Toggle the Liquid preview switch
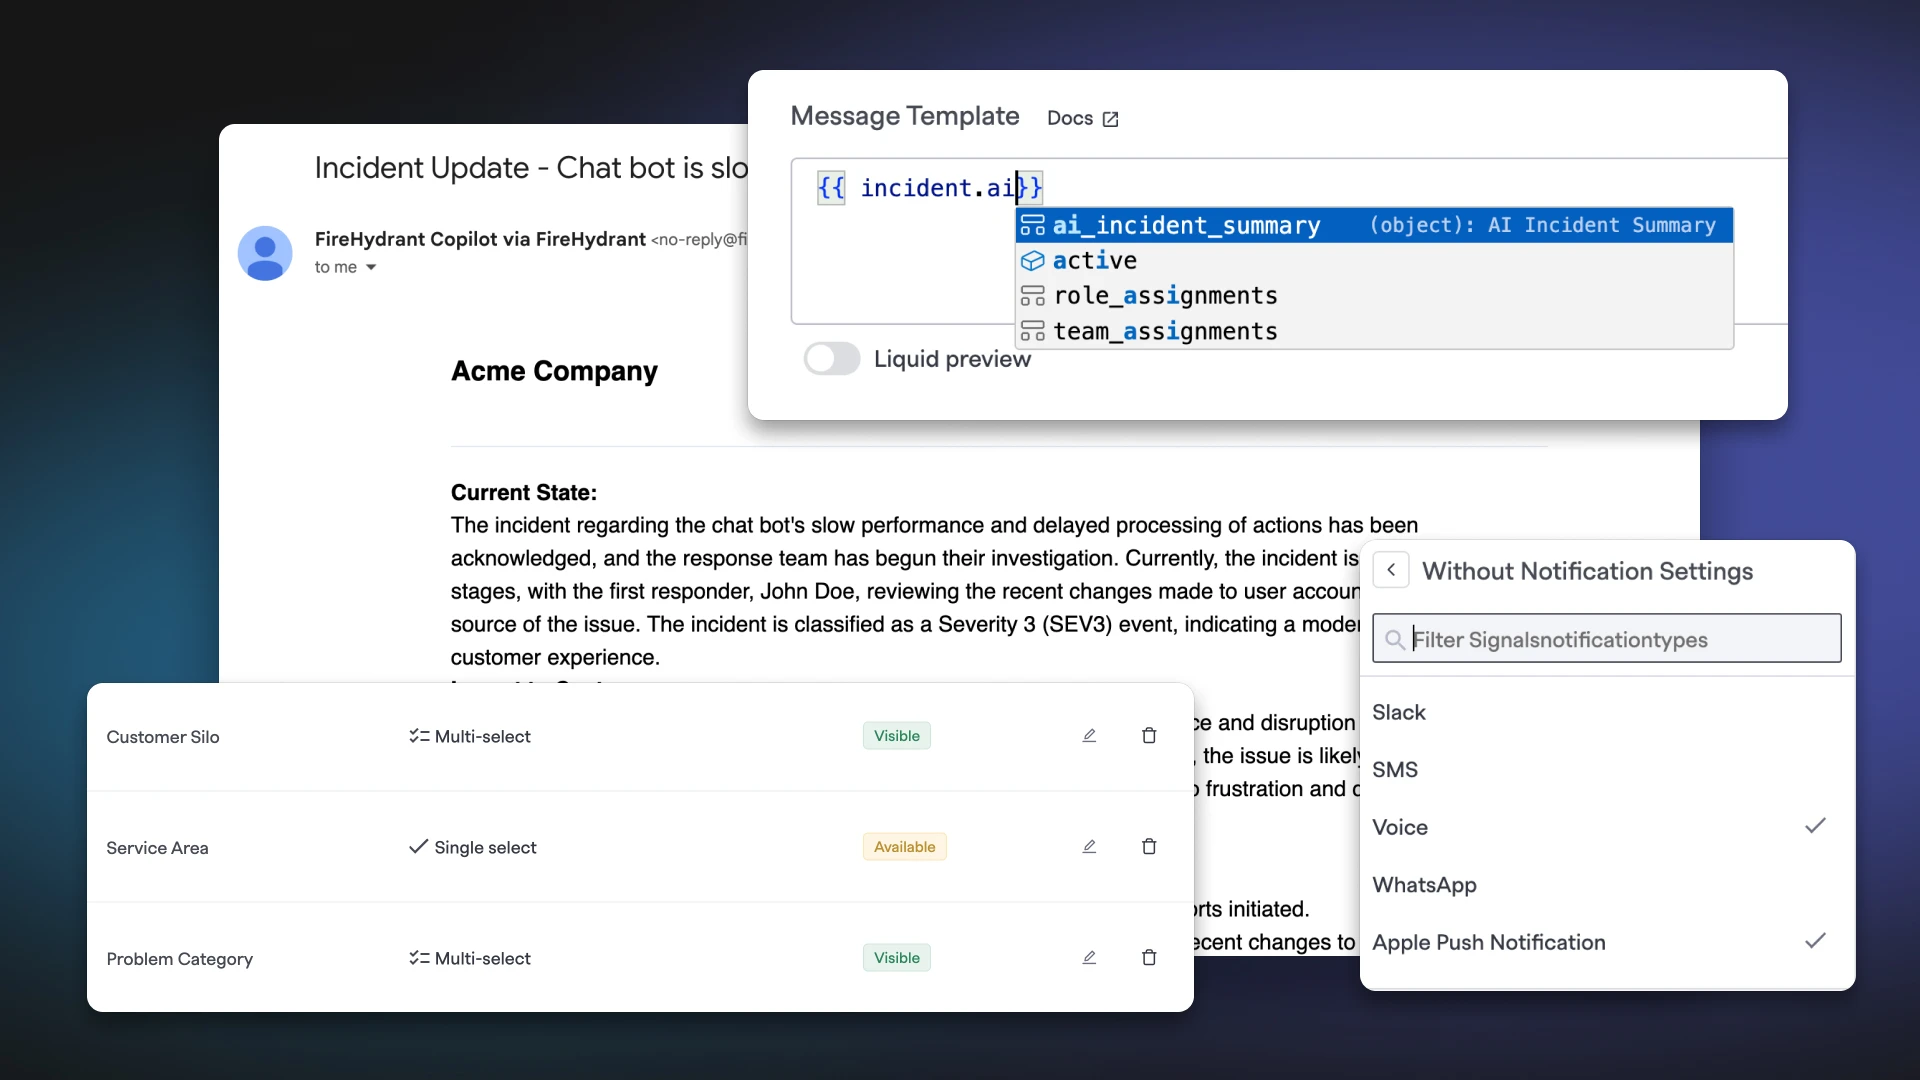Image resolution: width=1920 pixels, height=1080 pixels. point(832,359)
